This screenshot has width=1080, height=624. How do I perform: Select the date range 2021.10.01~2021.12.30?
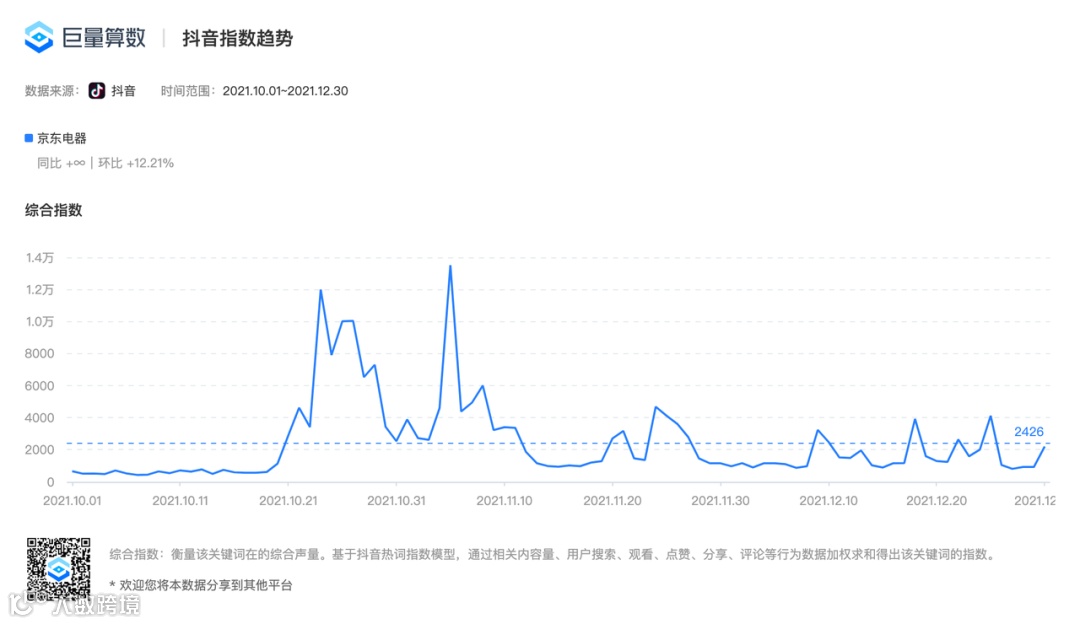click(x=285, y=91)
